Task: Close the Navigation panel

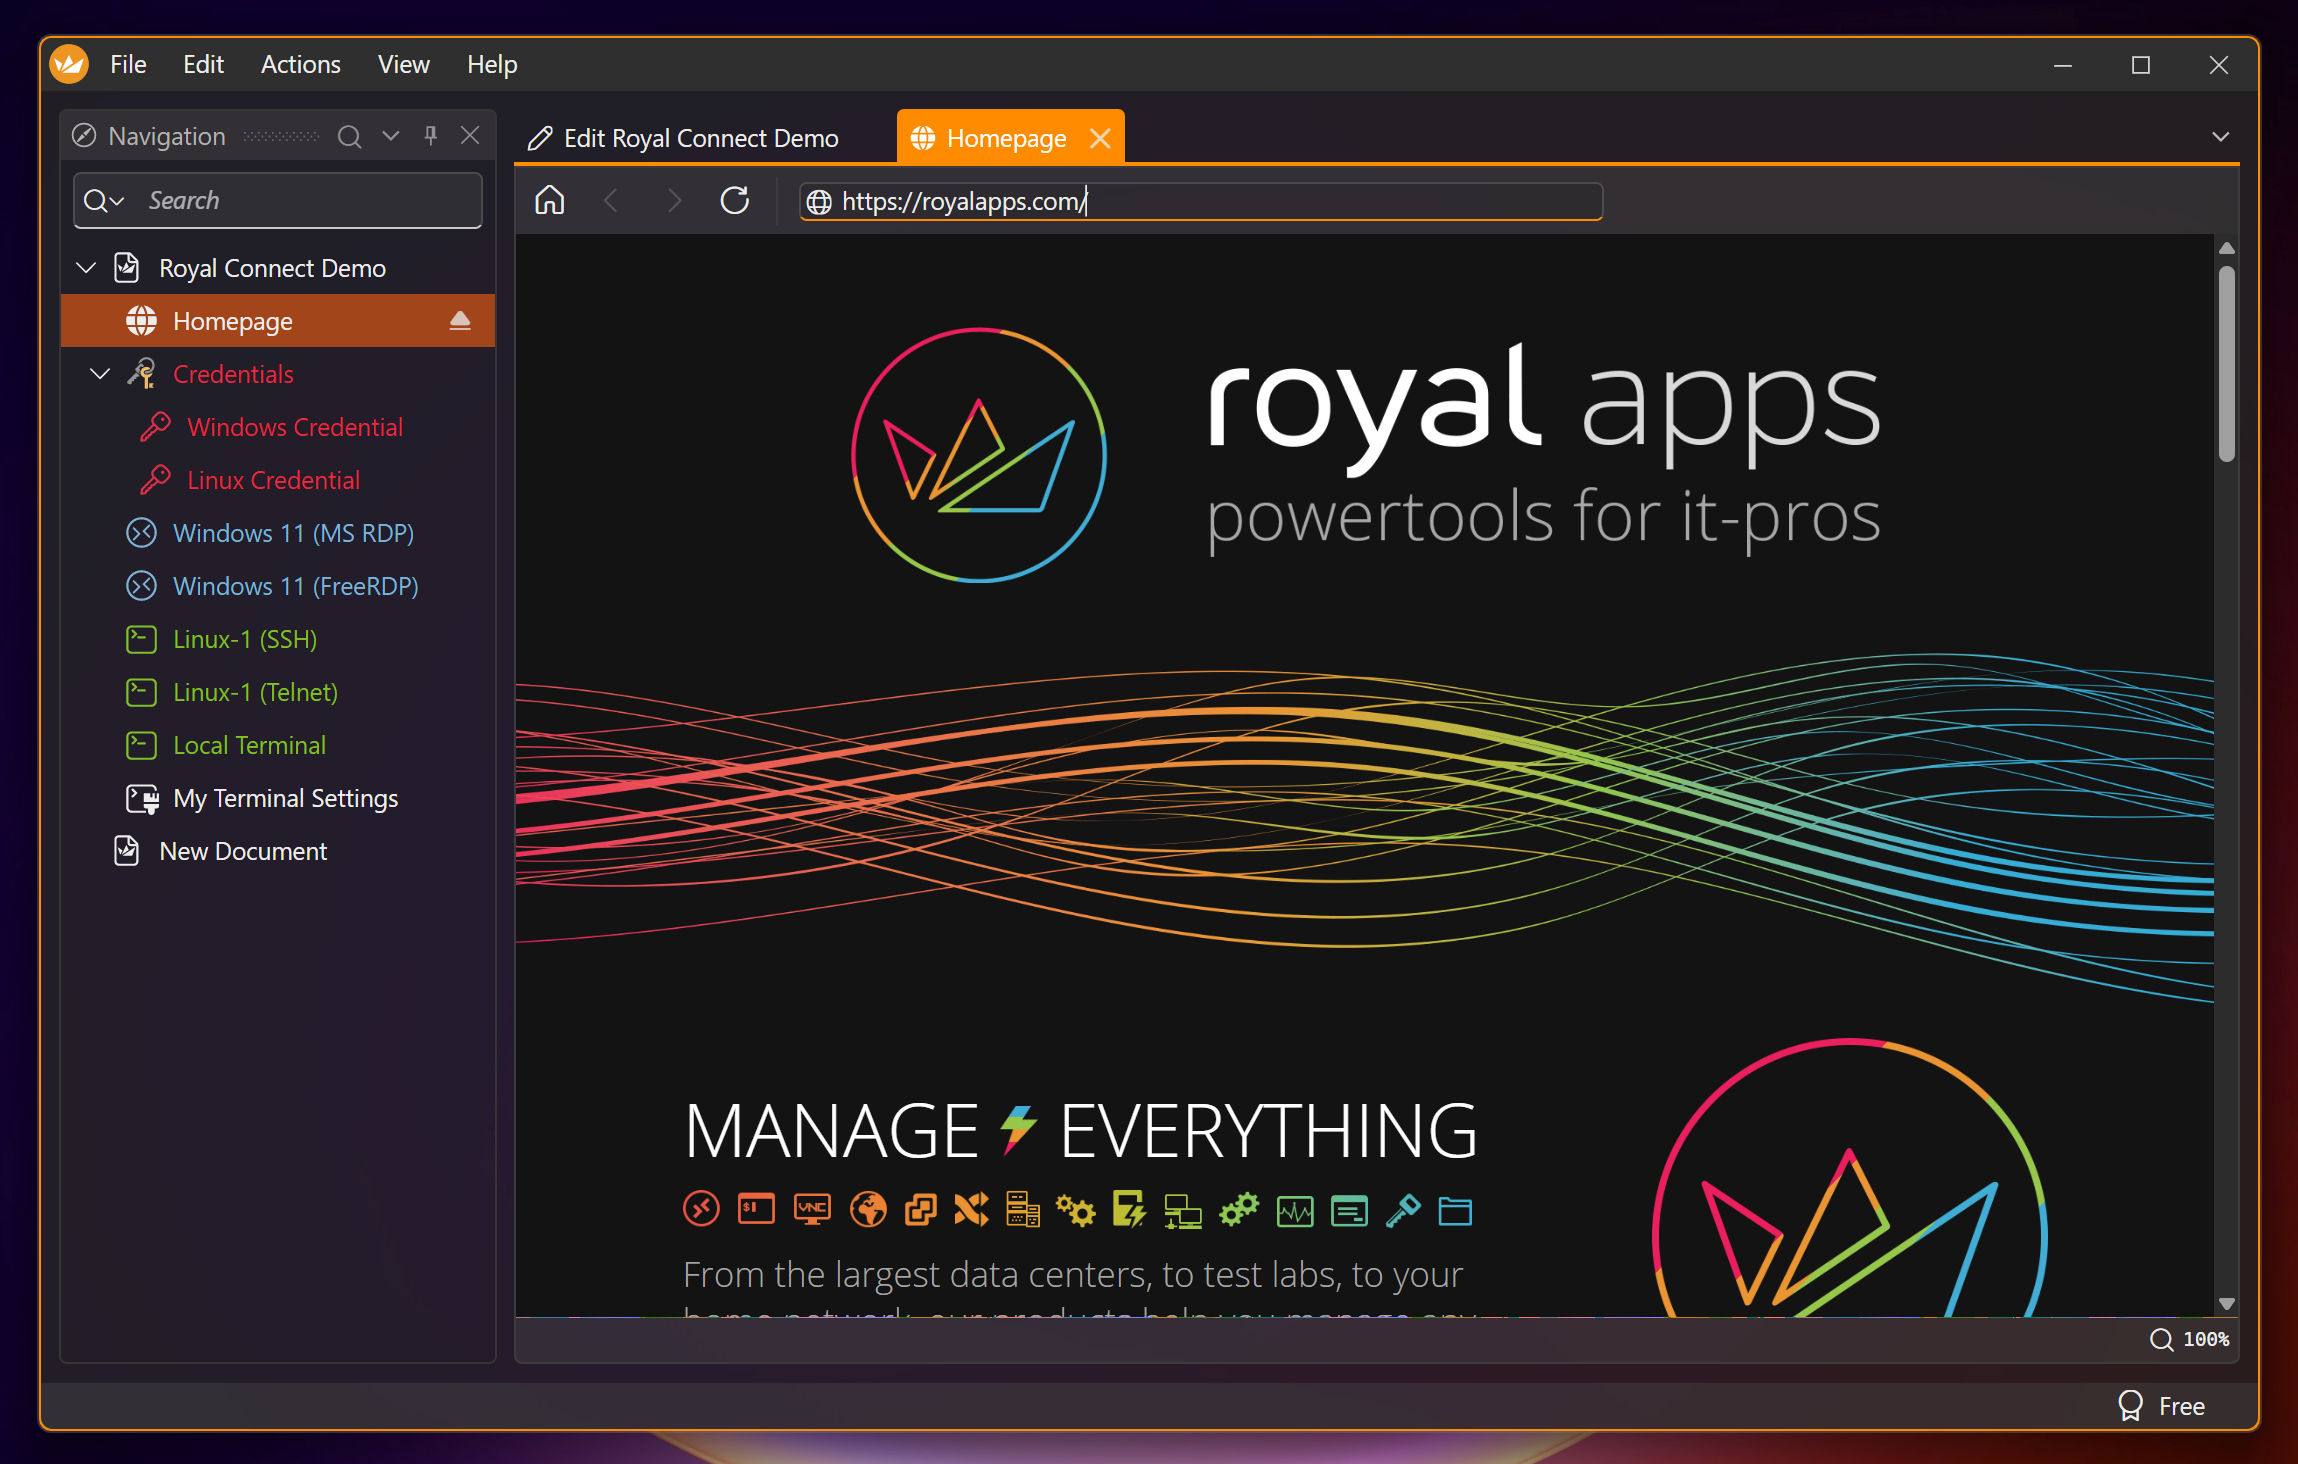Action: coord(470,136)
